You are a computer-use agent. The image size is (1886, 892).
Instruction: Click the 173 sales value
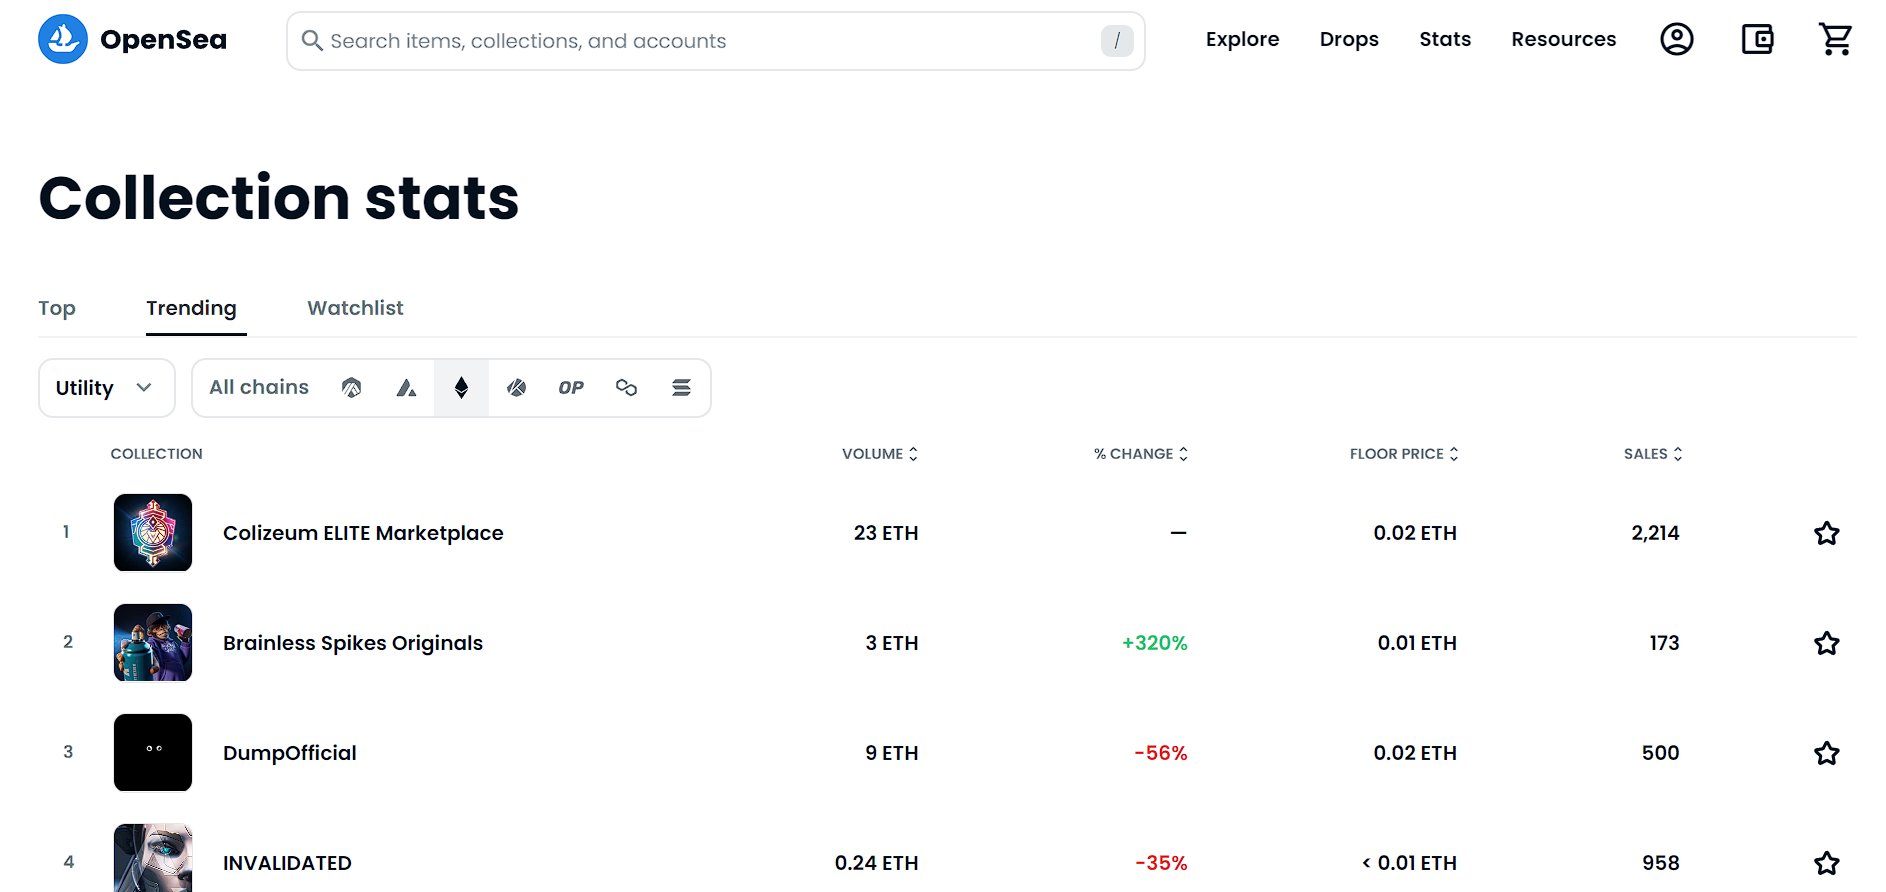1665,643
